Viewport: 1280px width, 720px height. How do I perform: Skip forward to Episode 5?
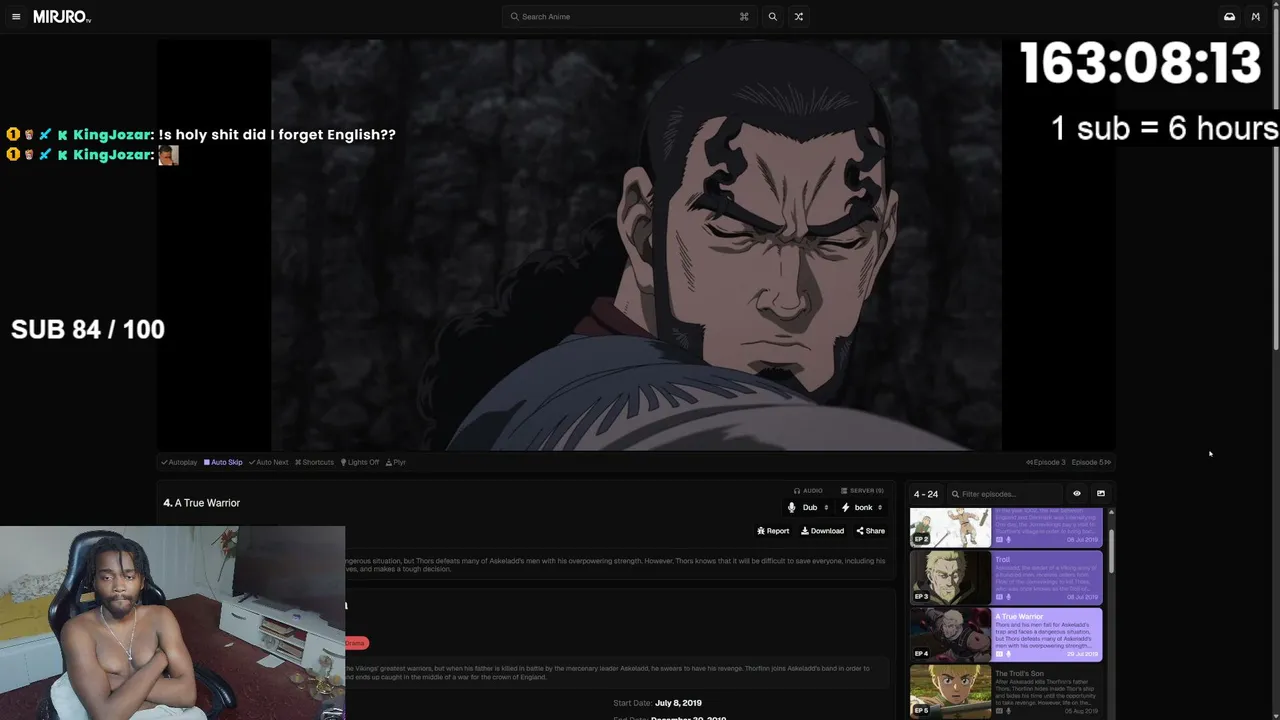point(1091,462)
